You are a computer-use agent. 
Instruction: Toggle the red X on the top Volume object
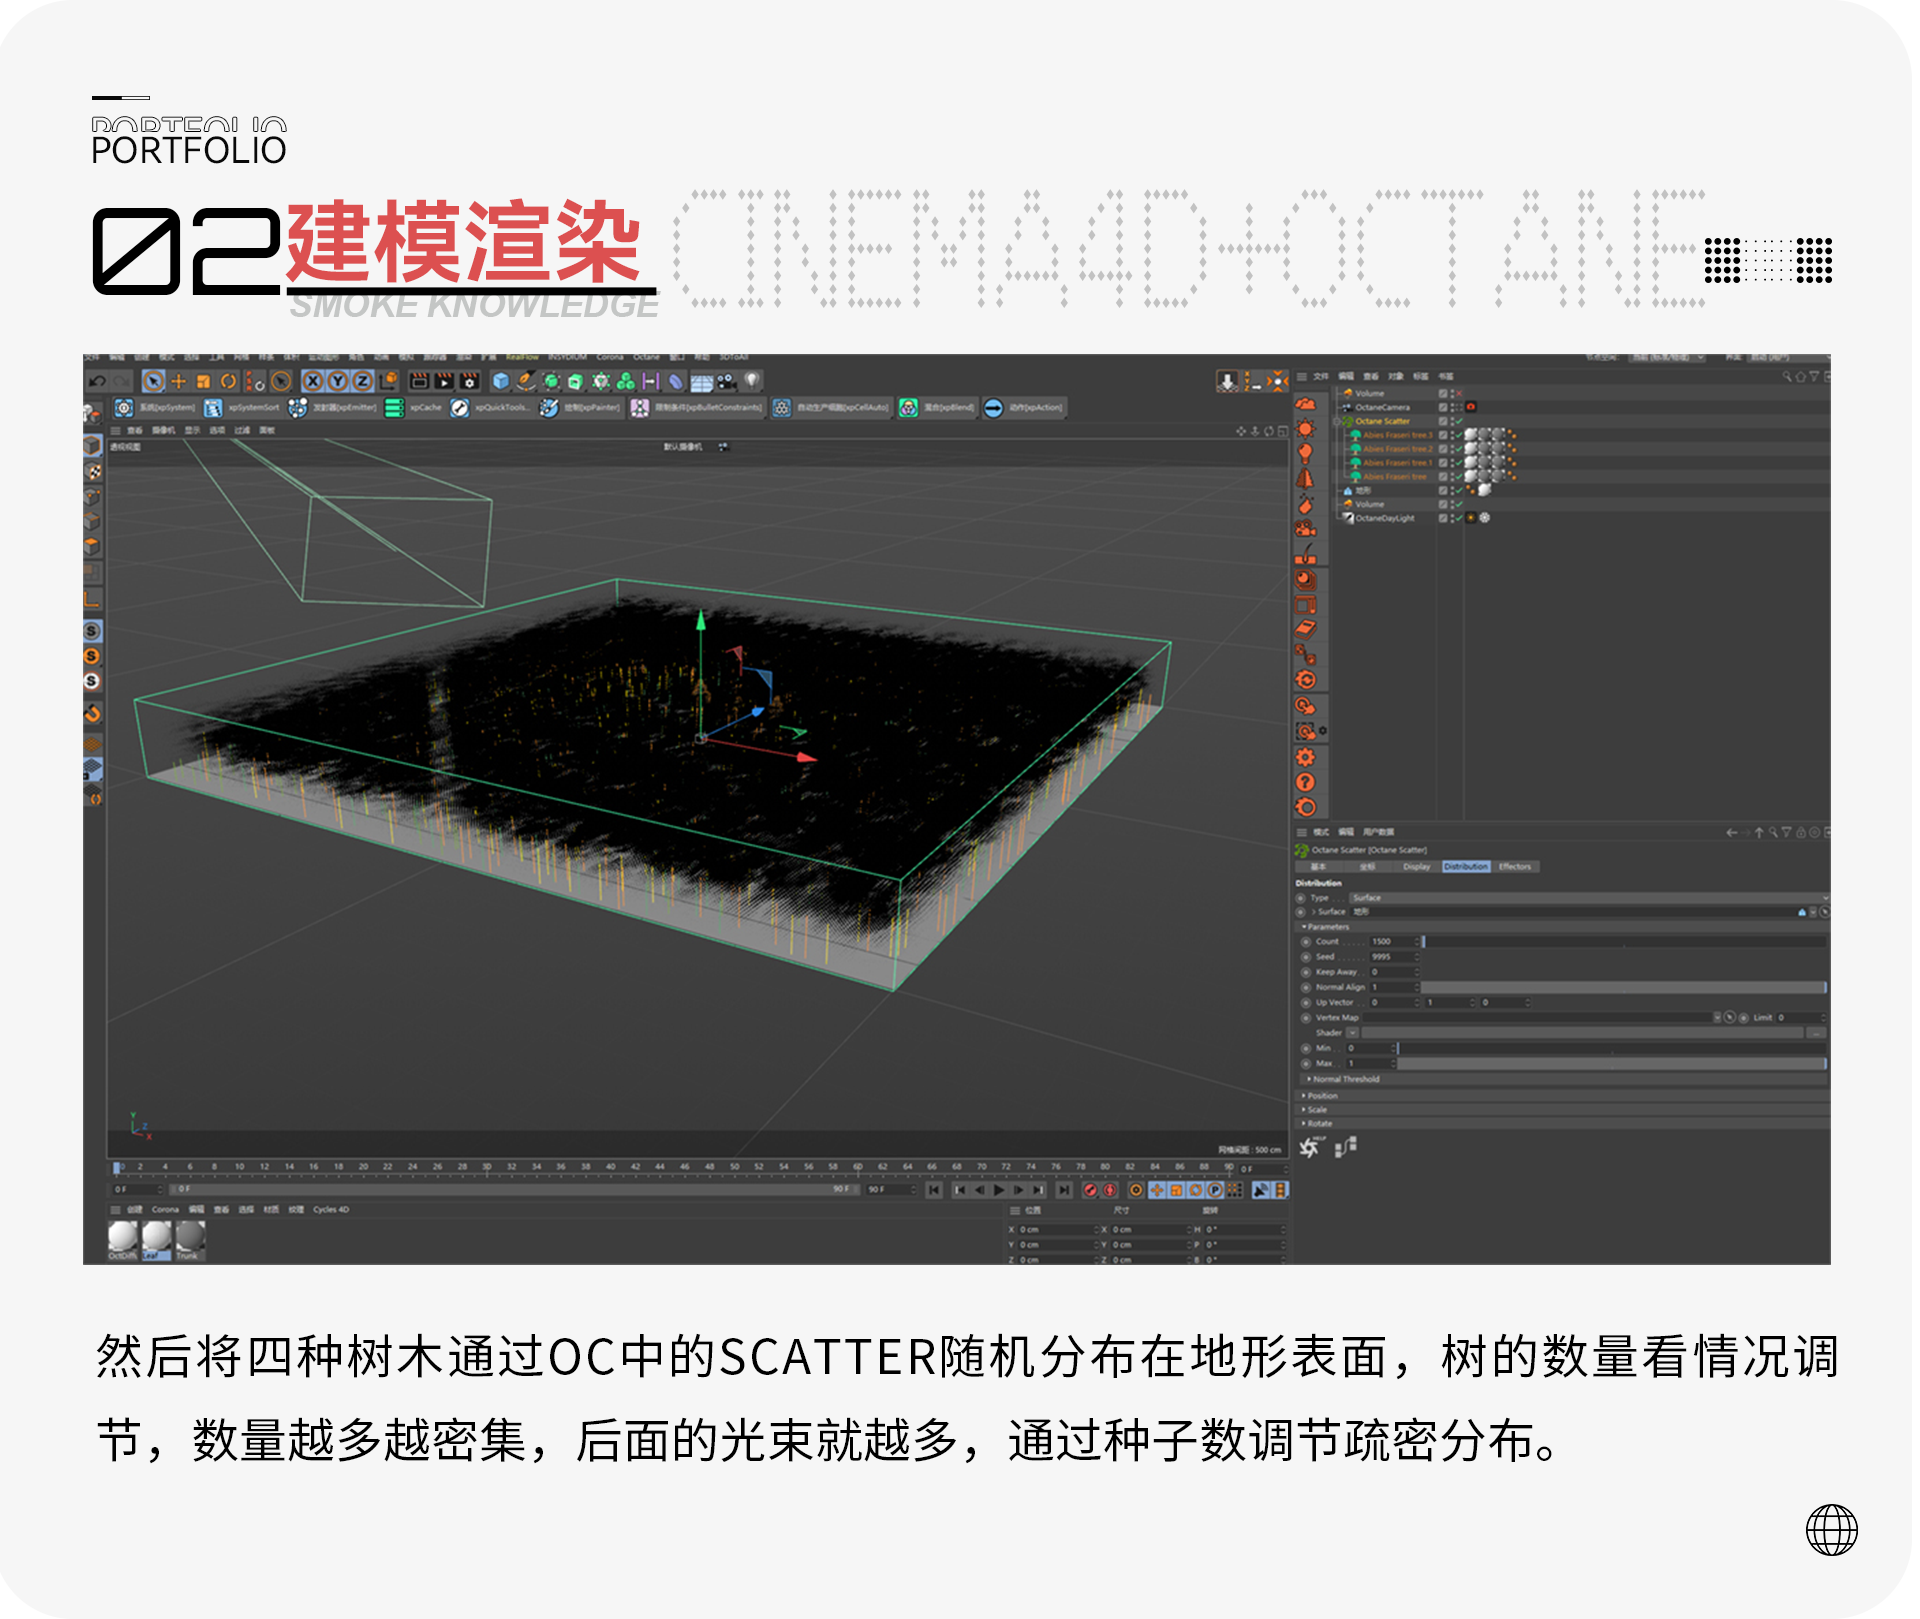[1458, 393]
